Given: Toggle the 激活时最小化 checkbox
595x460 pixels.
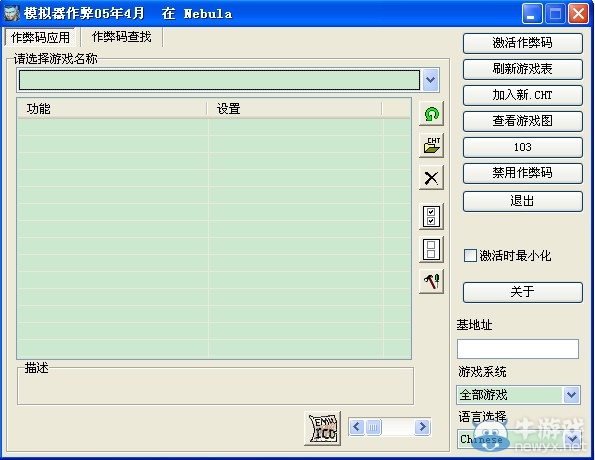Looking at the screenshot, I should 470,255.
